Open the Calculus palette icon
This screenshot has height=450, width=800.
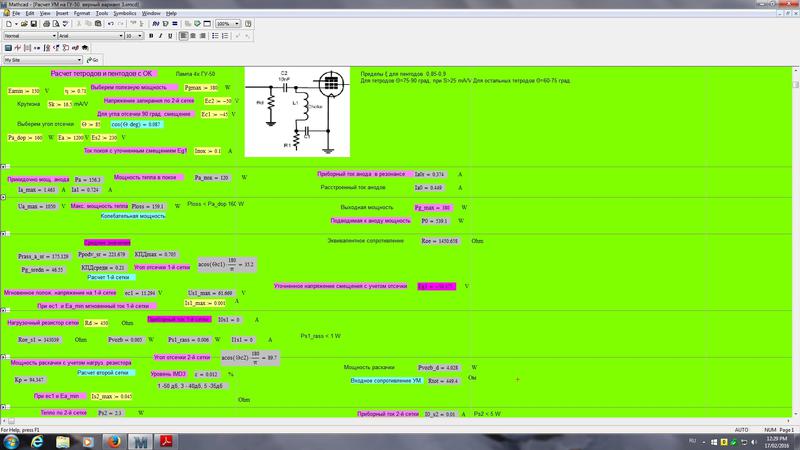47,47
